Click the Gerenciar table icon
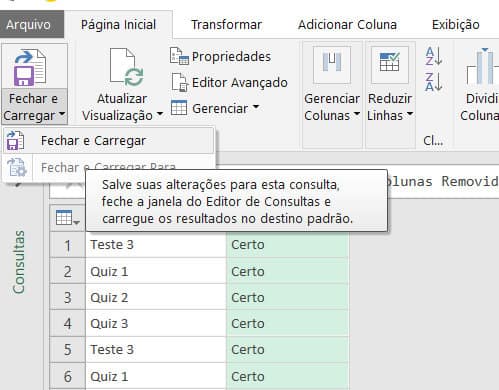The image size is (499, 390). (x=179, y=108)
